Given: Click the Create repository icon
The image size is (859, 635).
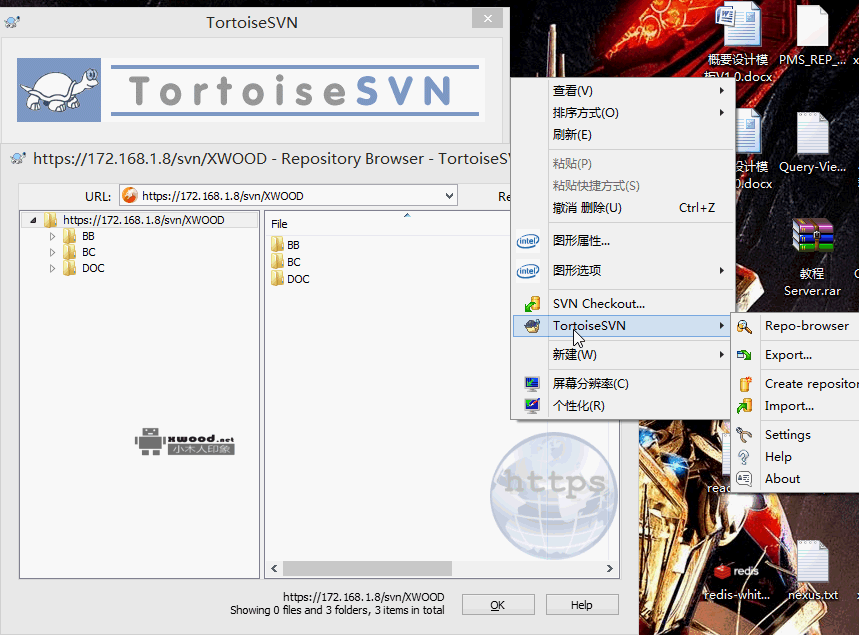Looking at the screenshot, I should pyautogui.click(x=745, y=384).
